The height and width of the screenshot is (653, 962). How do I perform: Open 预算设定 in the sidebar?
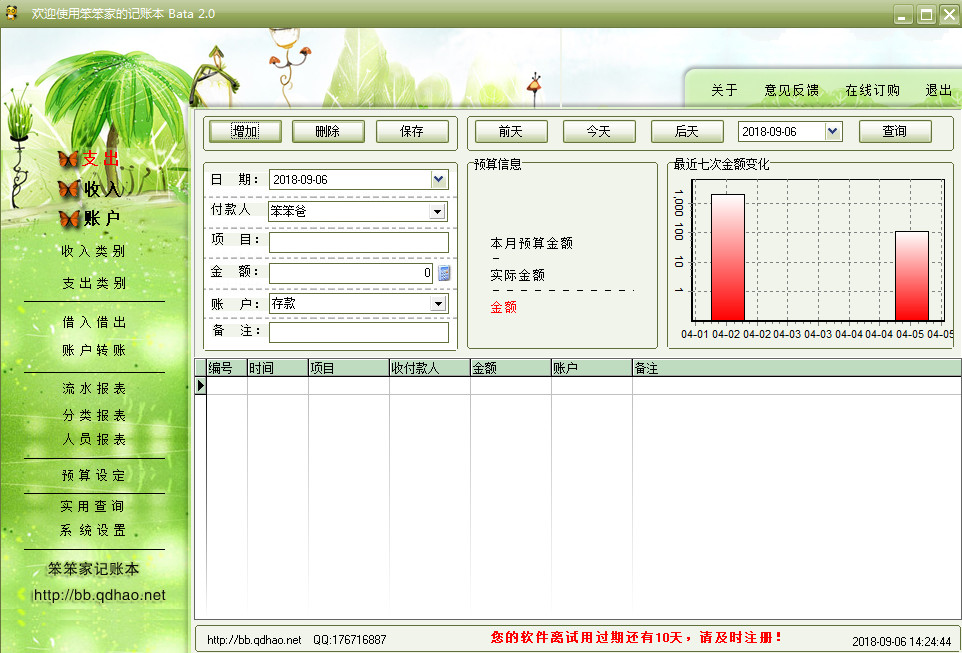point(94,476)
